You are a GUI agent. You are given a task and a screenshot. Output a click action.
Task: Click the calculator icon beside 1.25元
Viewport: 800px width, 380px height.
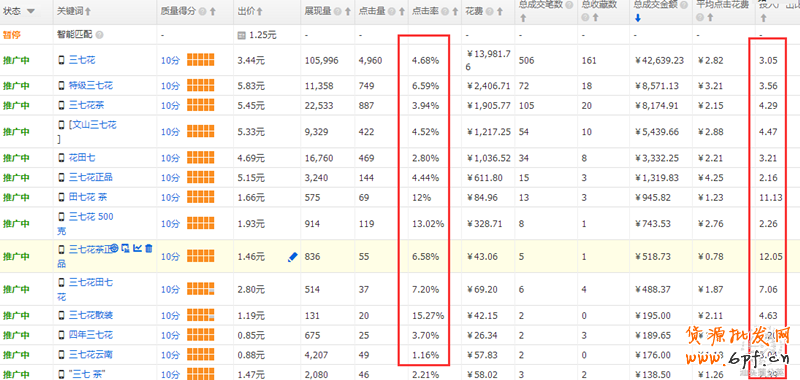(x=242, y=36)
